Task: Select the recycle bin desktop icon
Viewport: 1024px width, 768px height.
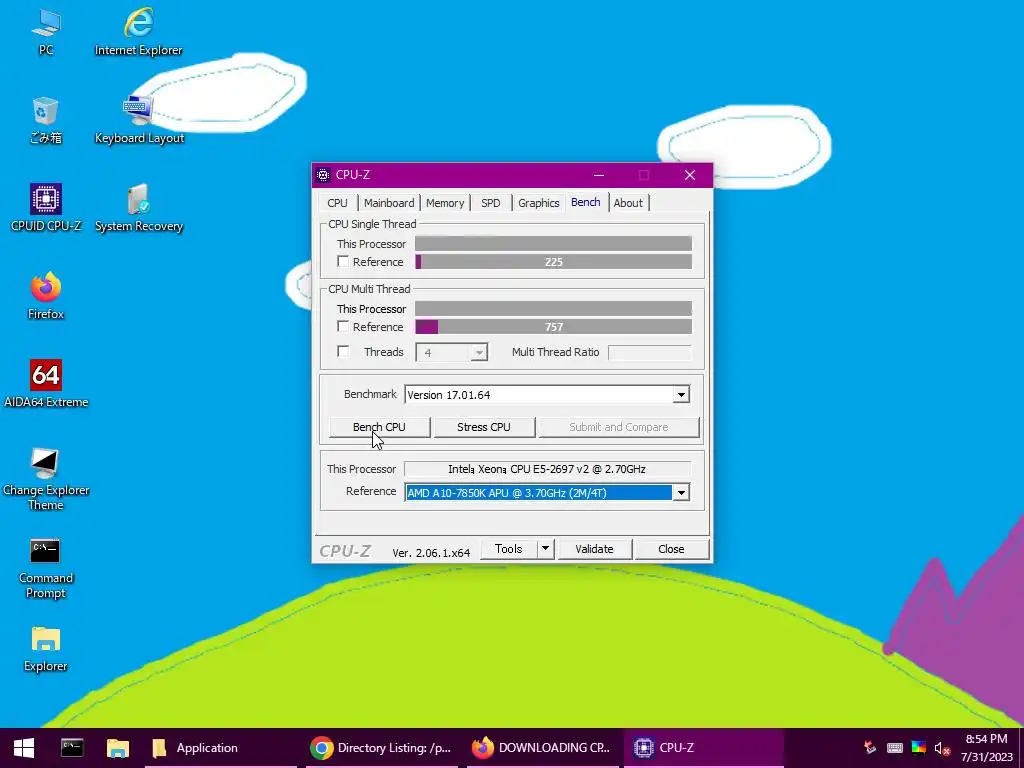Action: click(46, 120)
